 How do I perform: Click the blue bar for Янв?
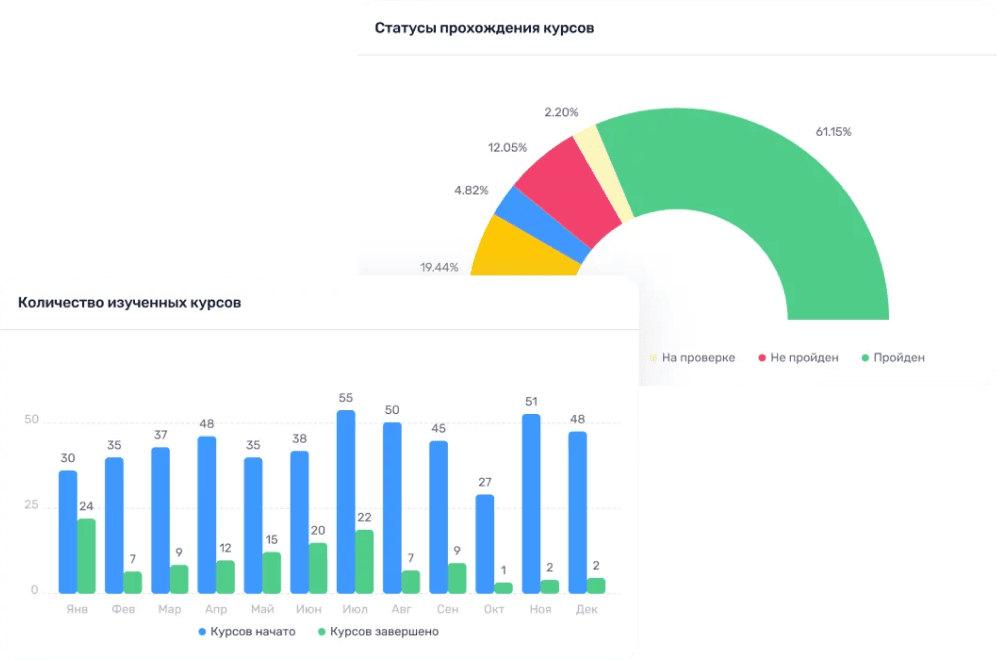[x=68, y=532]
